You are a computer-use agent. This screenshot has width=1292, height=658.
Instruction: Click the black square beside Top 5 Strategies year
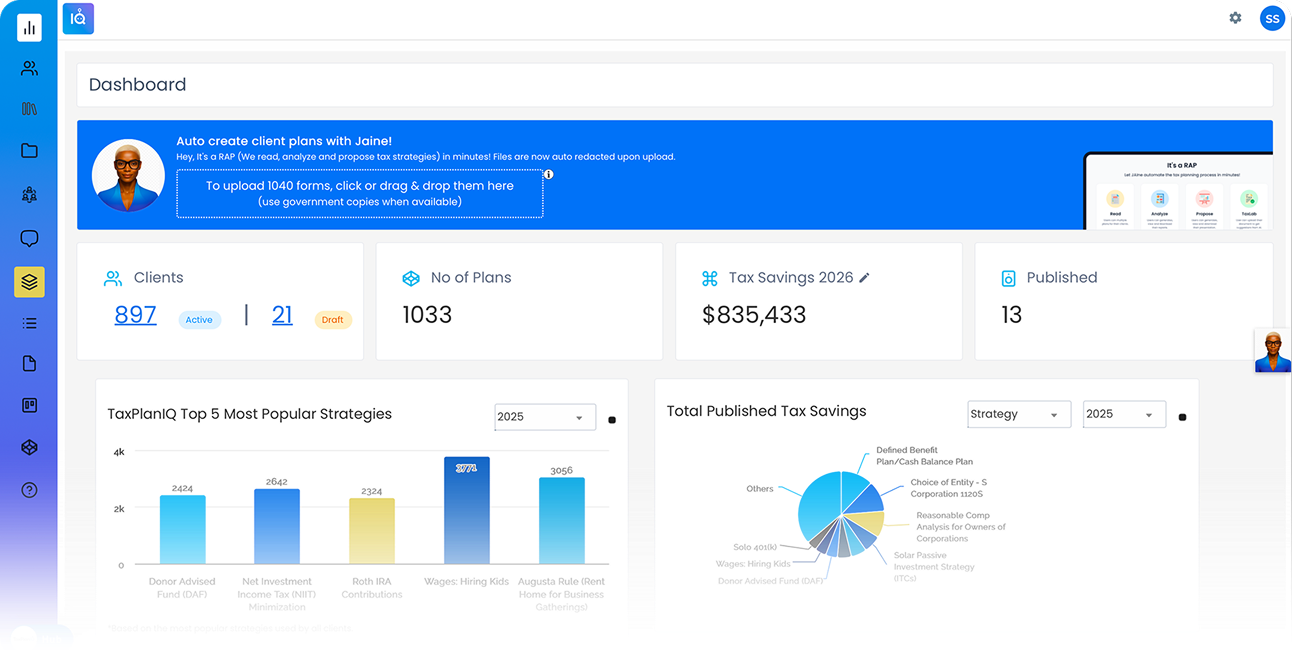click(x=612, y=420)
